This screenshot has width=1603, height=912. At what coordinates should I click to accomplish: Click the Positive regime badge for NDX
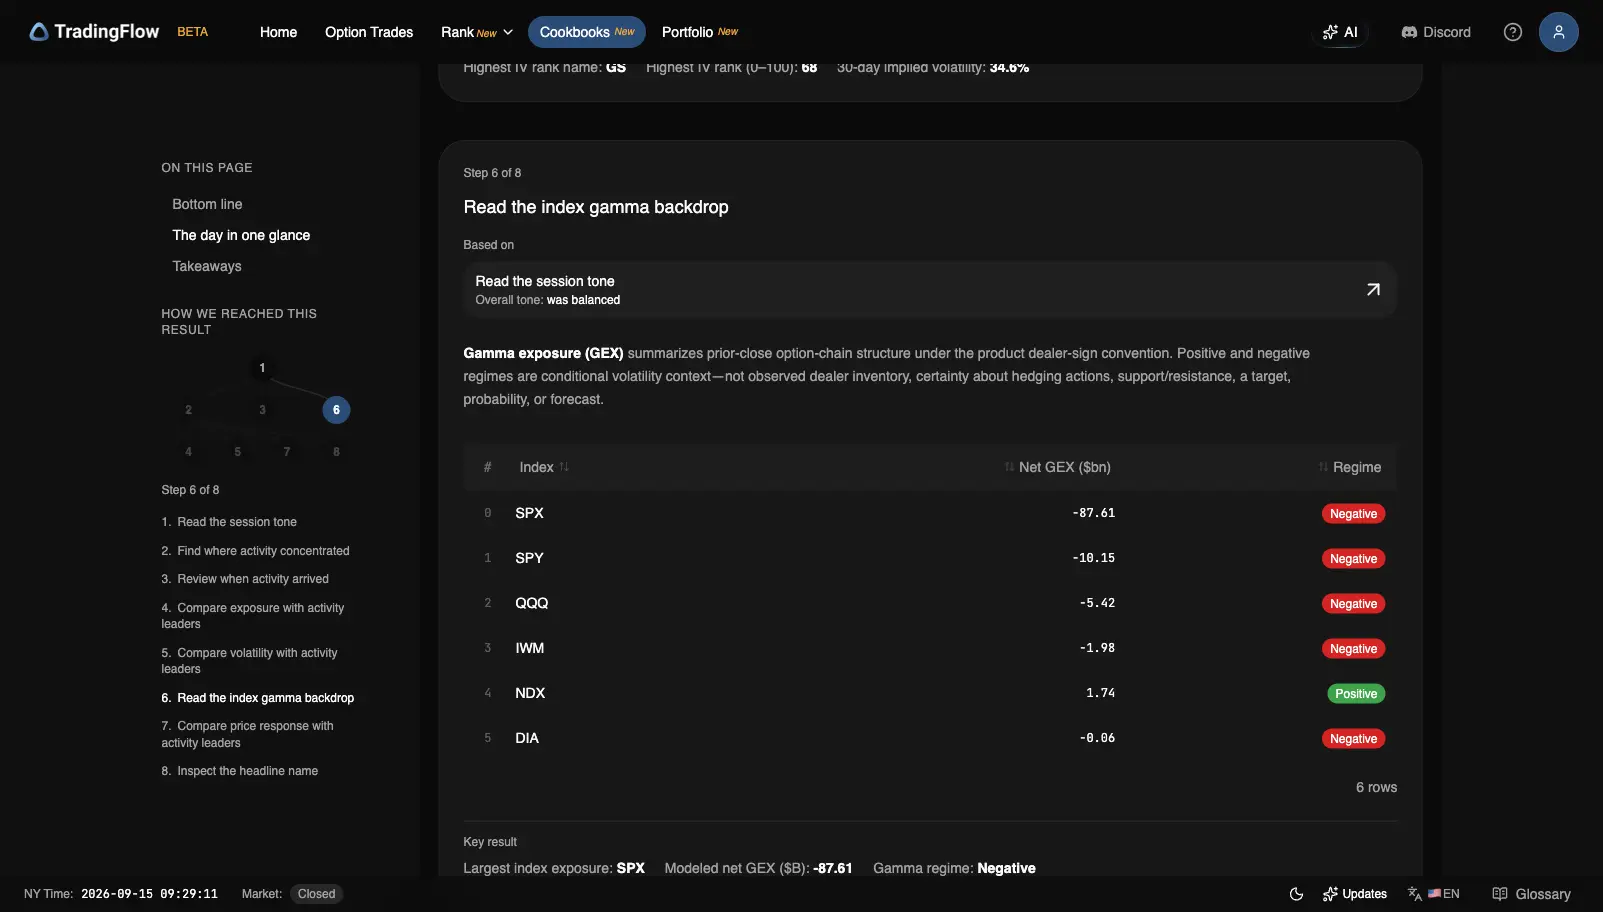[x=1356, y=694]
